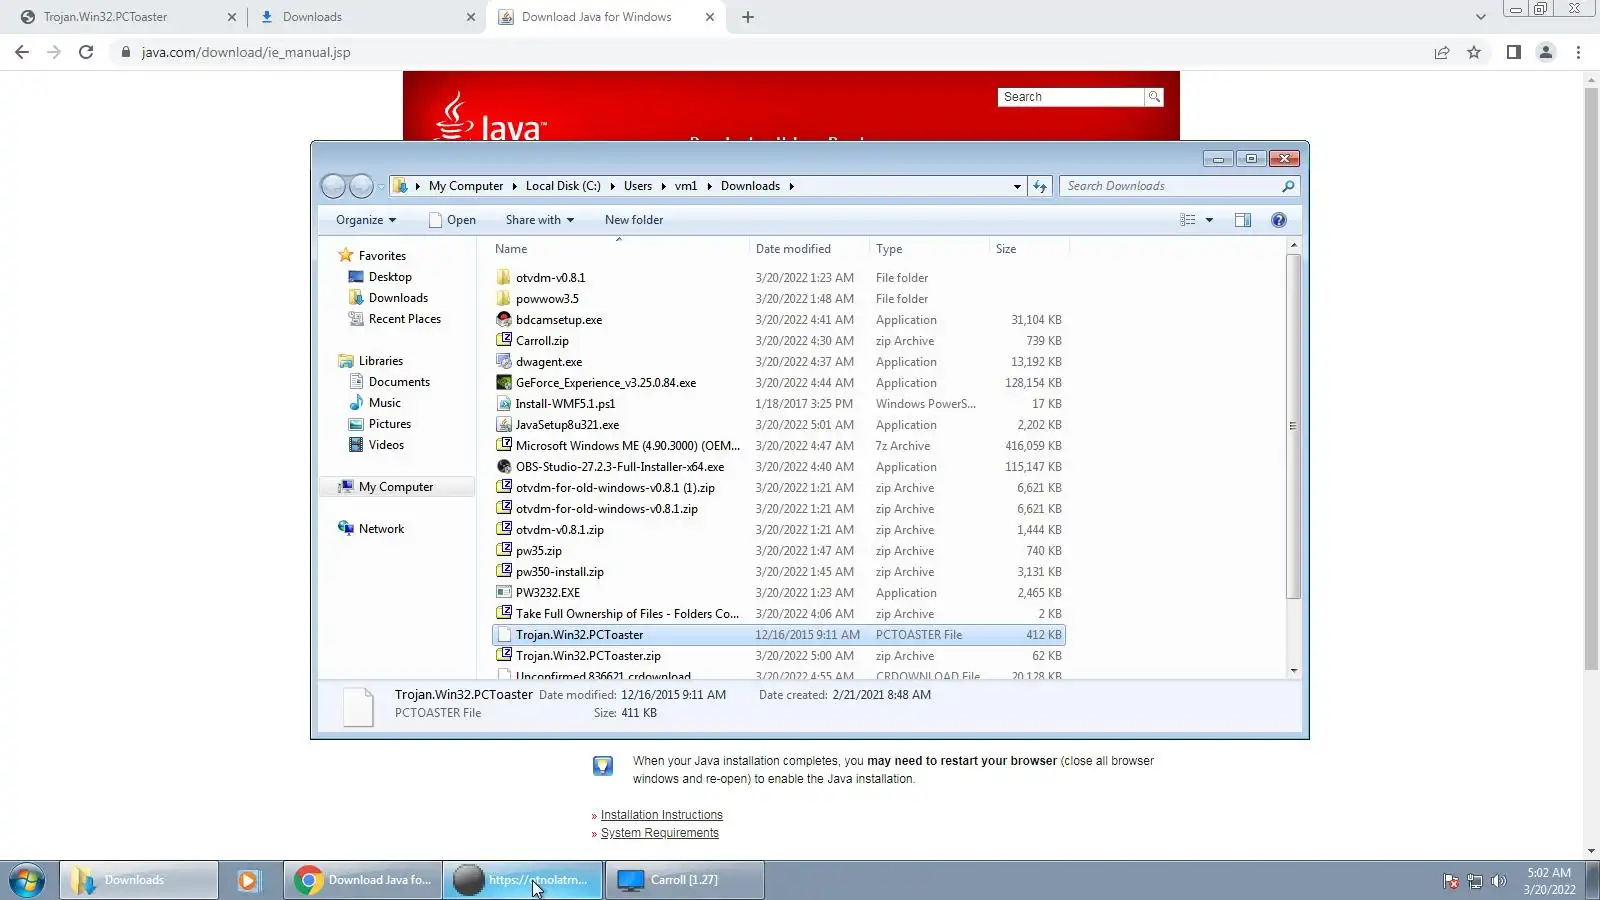
Task: Expand the breadcrumb arrow after Local Disk (C:)
Action: (x=611, y=186)
